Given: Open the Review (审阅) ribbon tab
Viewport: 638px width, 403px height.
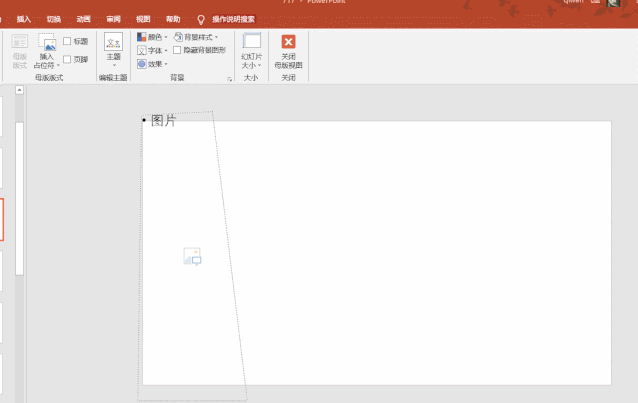Looking at the screenshot, I should pos(113,19).
